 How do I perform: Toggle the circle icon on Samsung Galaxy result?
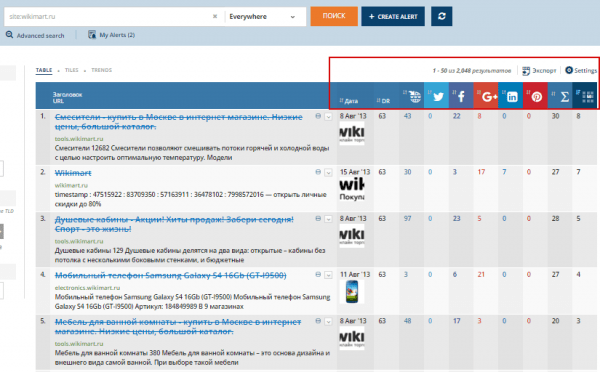318,274
